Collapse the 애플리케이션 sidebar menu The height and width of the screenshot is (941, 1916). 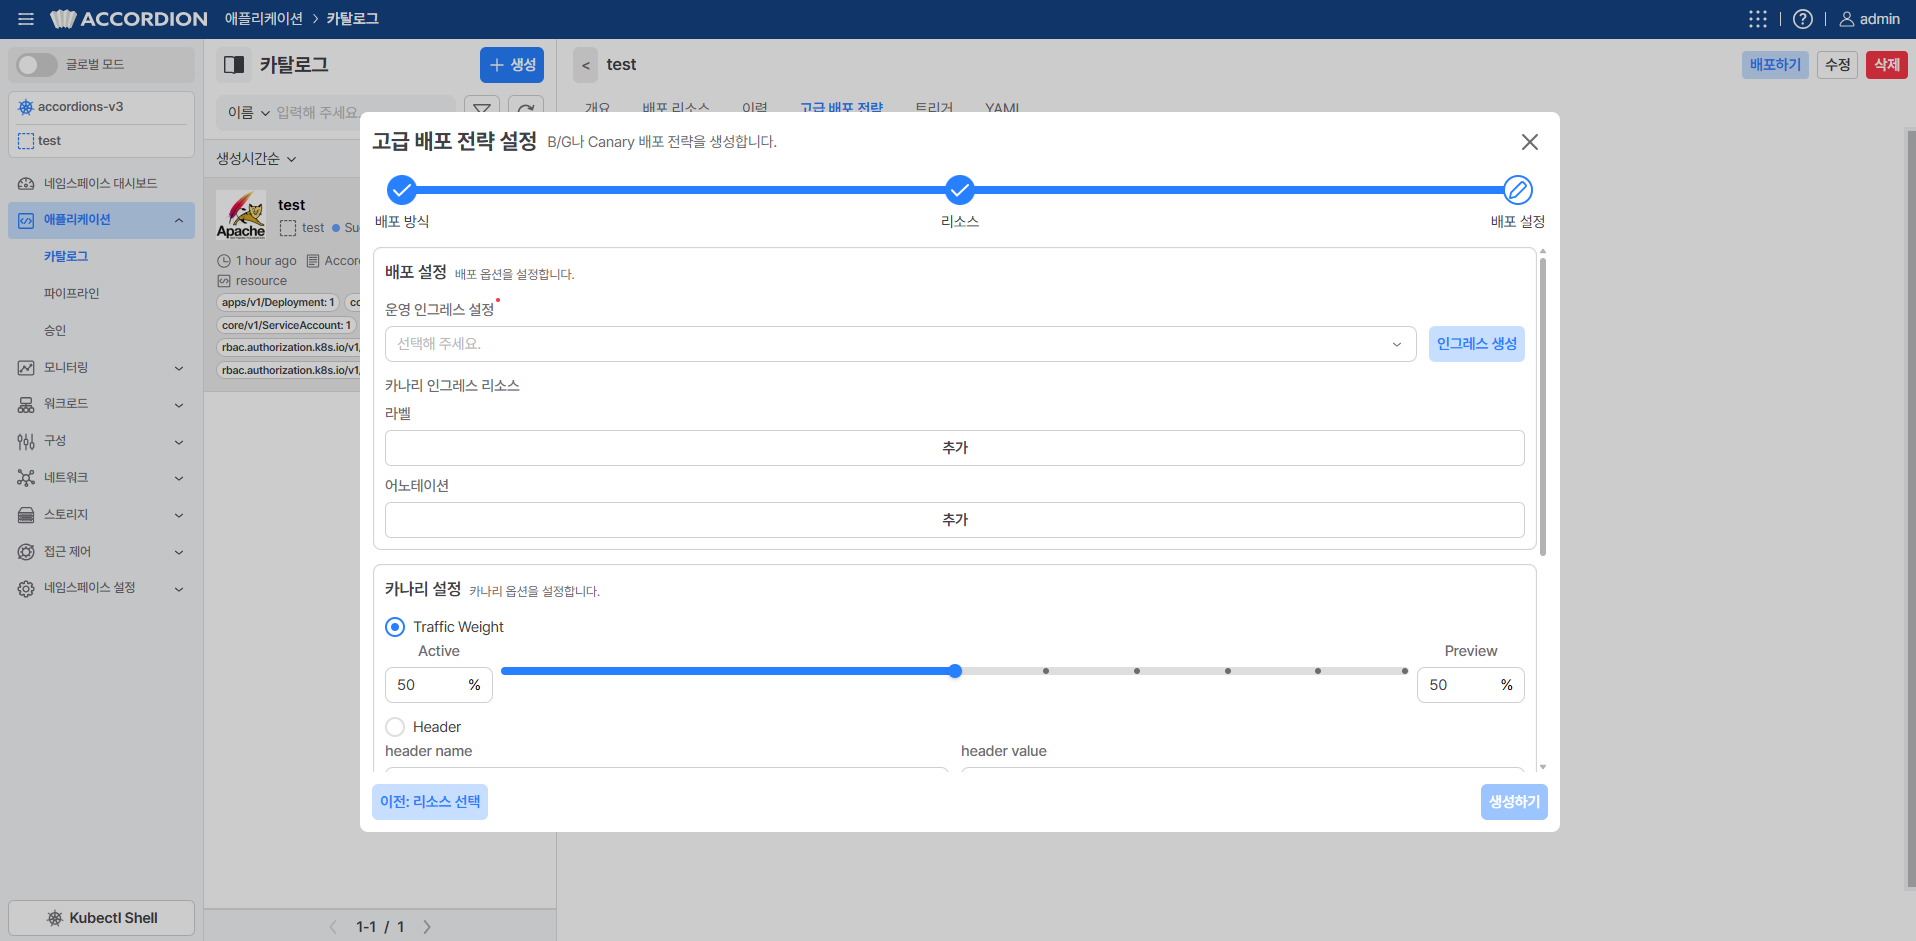tap(102, 220)
